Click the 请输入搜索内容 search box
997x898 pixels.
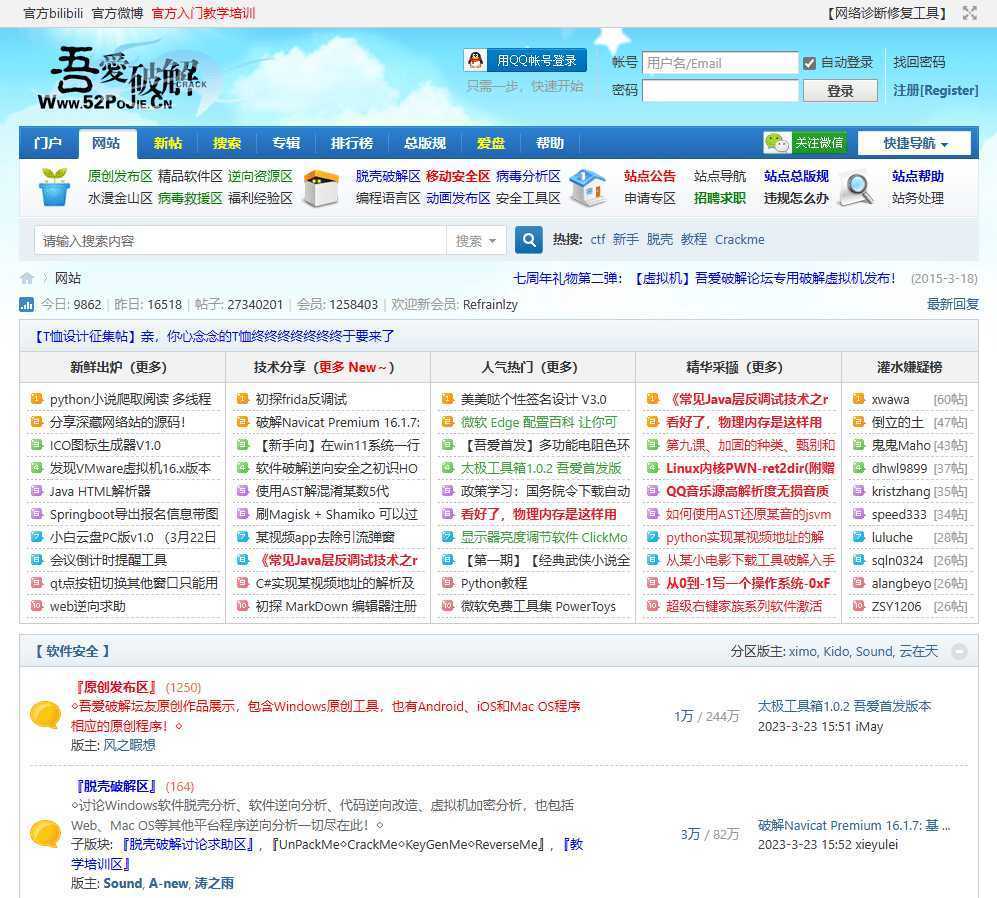pos(240,240)
